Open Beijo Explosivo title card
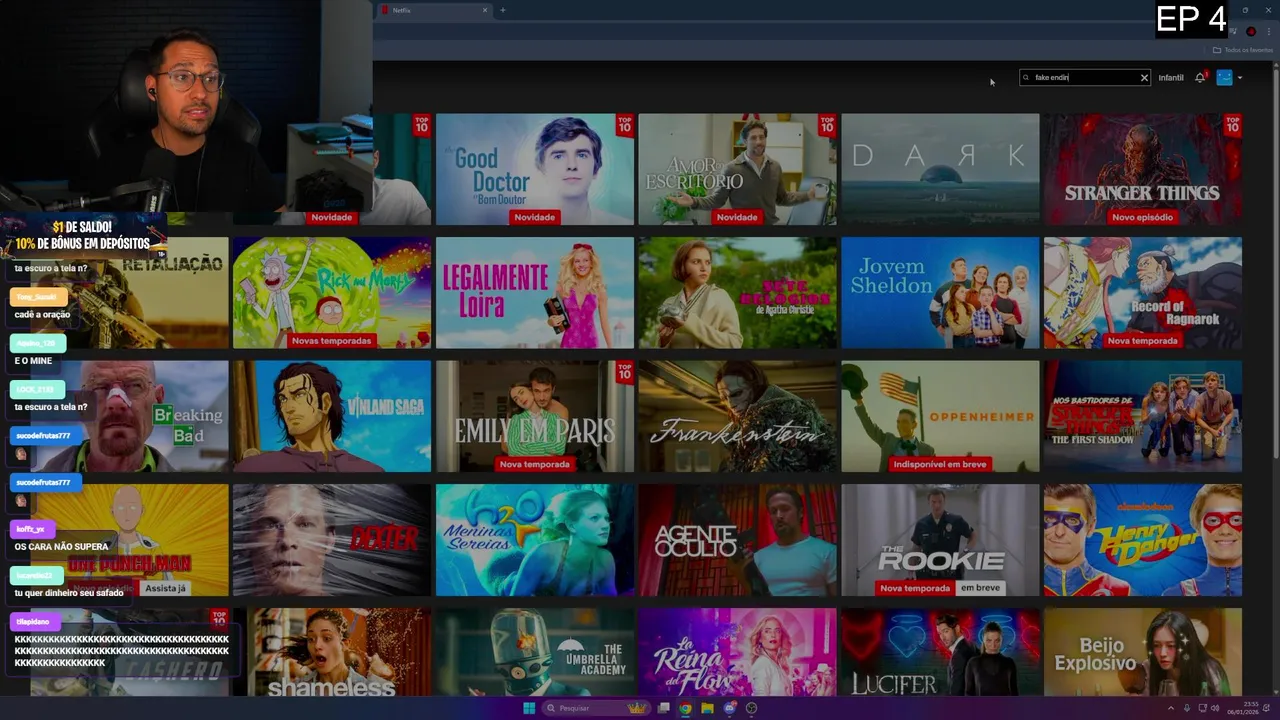Image resolution: width=1280 pixels, height=720 pixels. 1143,652
